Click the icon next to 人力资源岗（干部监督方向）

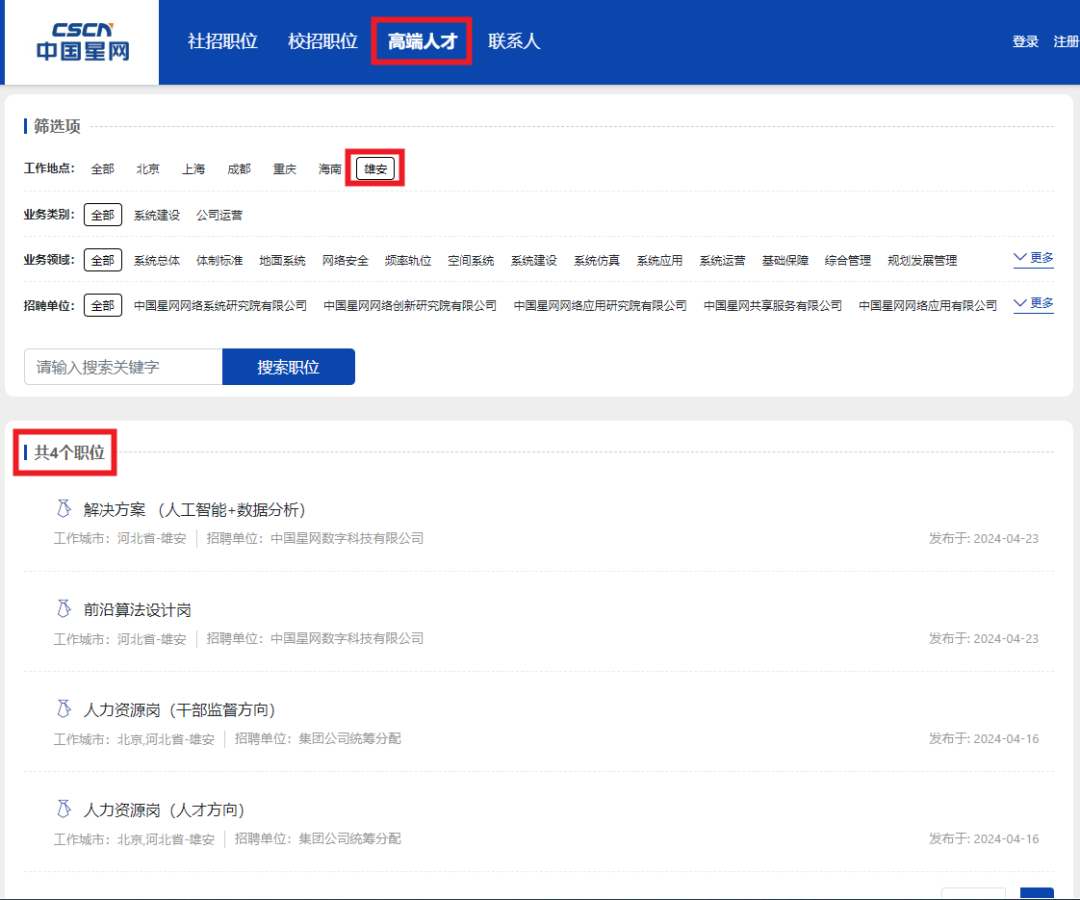[63, 709]
